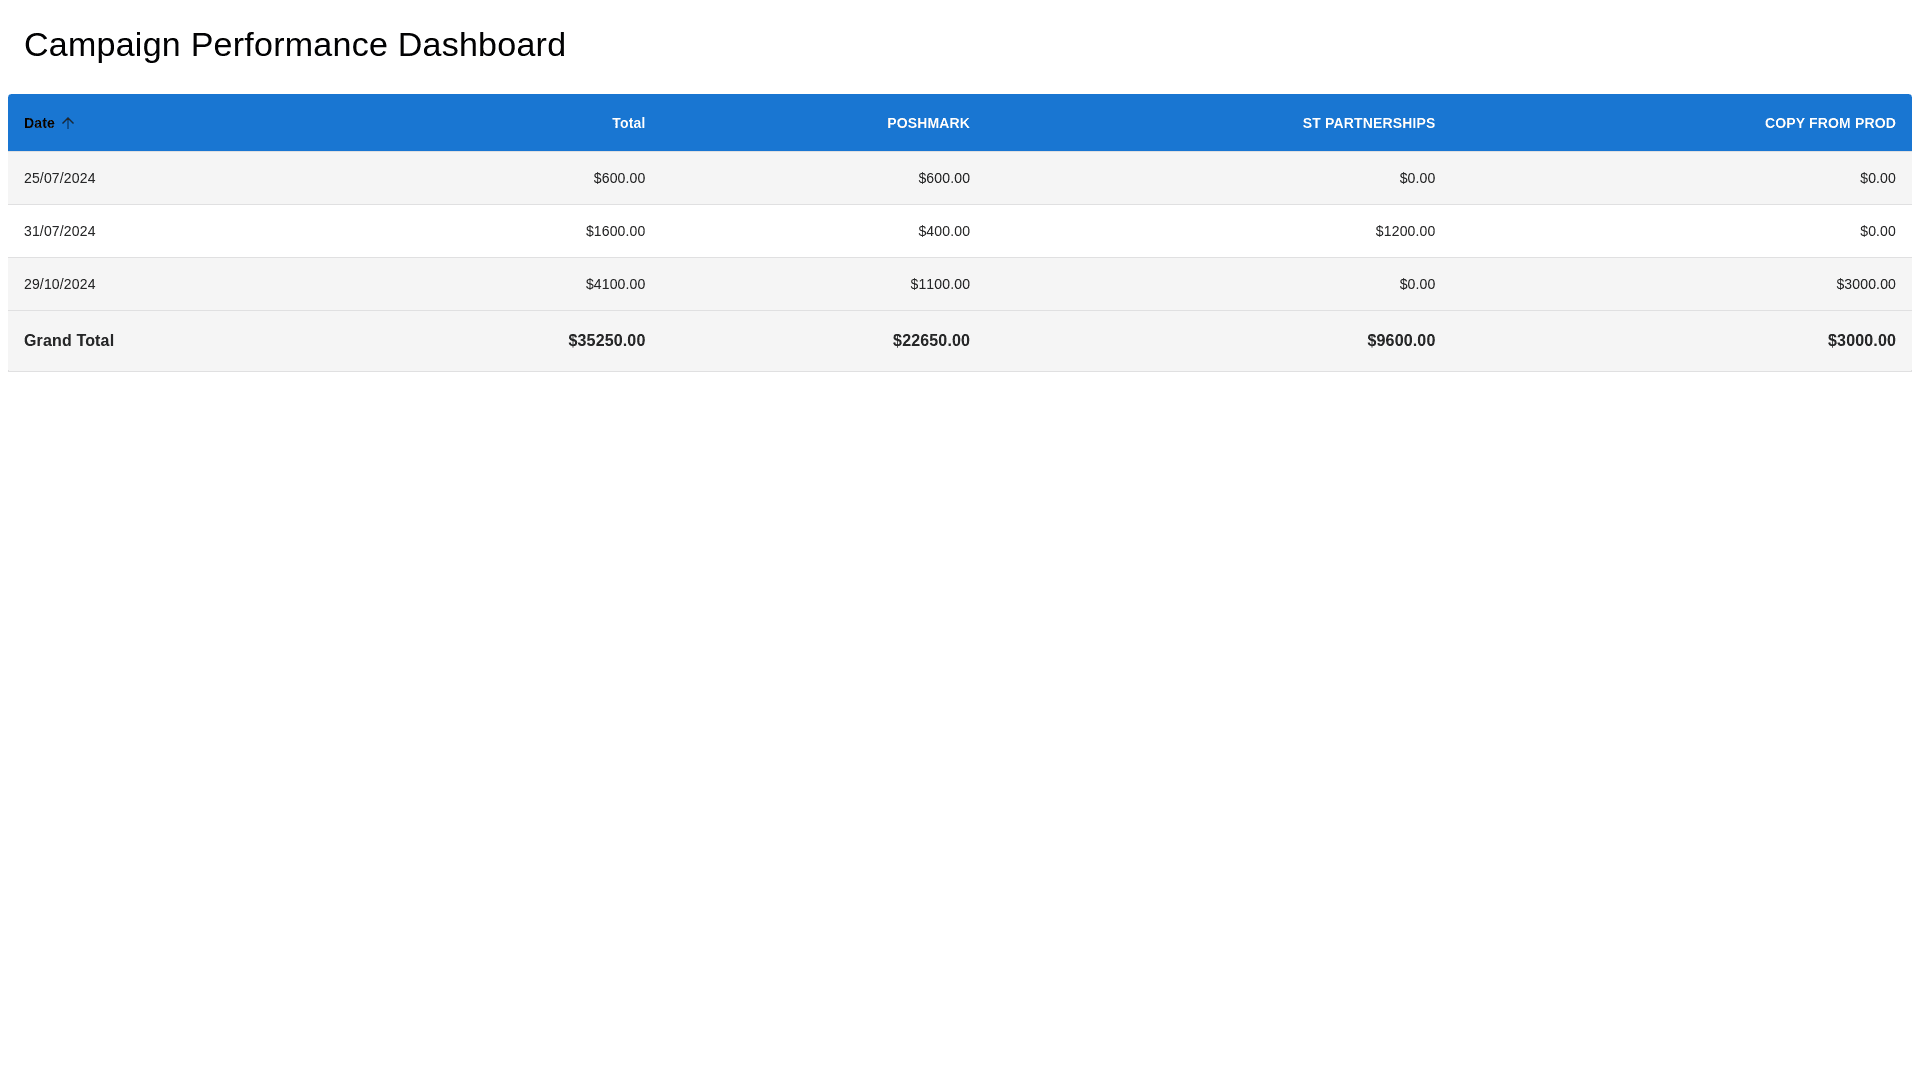Screen dimensions: 1920x1080
Task: Click the $1200.00 ST Partnerships cell
Action: pos(1404,231)
